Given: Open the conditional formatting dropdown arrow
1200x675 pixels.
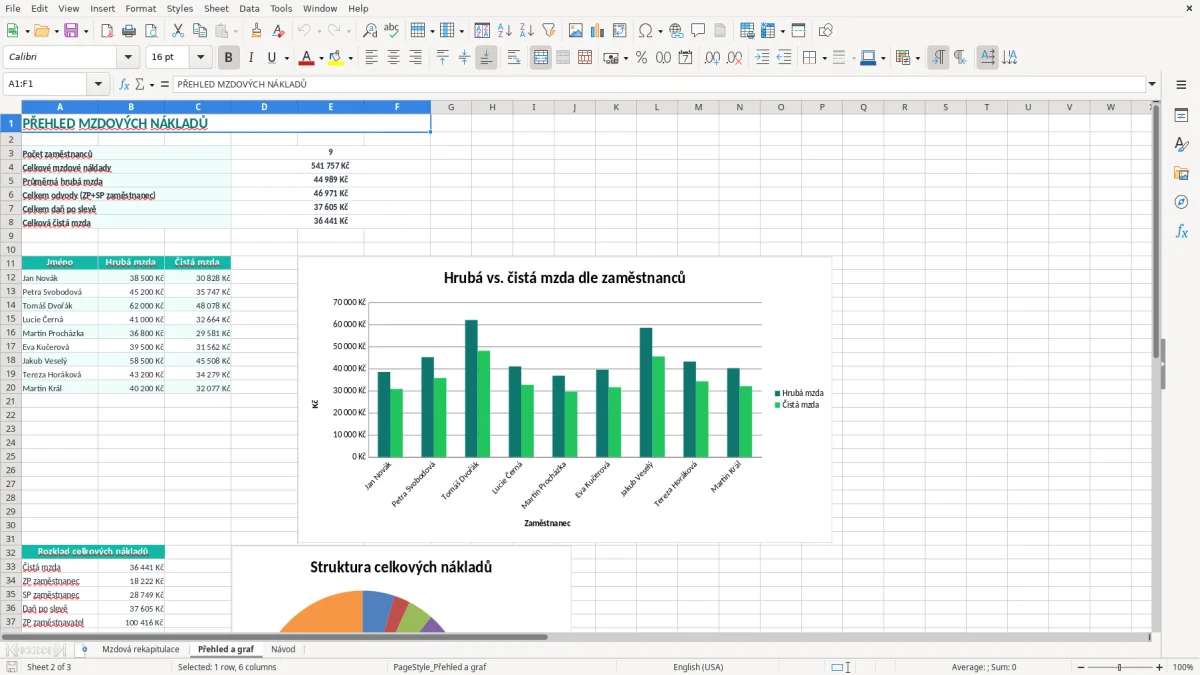Looking at the screenshot, I should pyautogui.click(x=917, y=58).
